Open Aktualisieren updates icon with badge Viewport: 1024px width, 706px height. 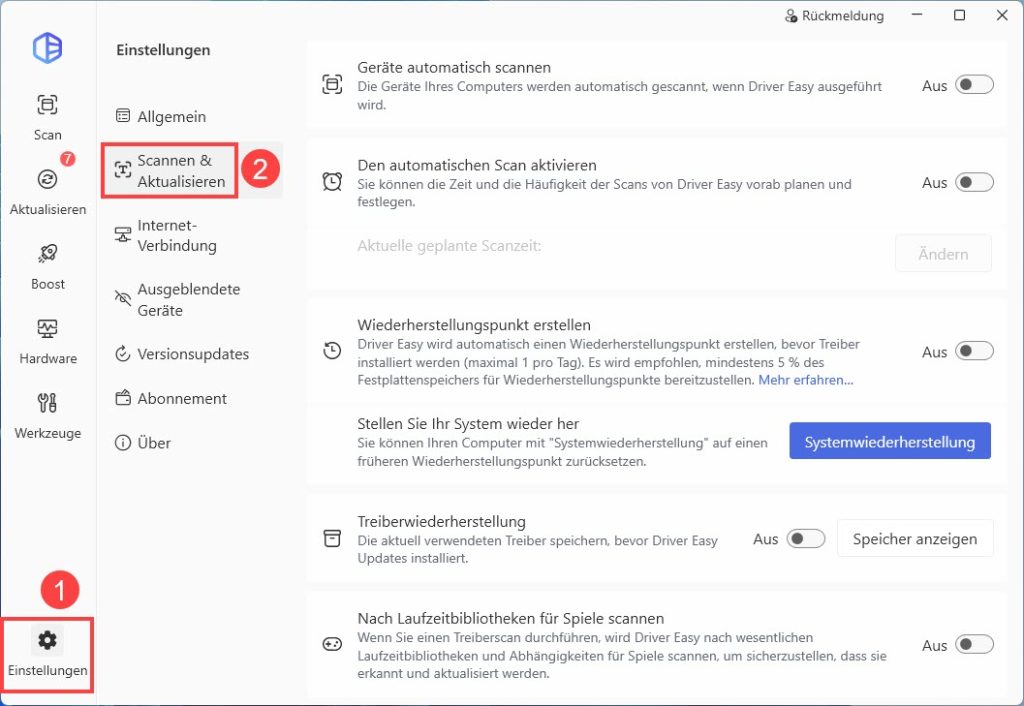[47, 179]
